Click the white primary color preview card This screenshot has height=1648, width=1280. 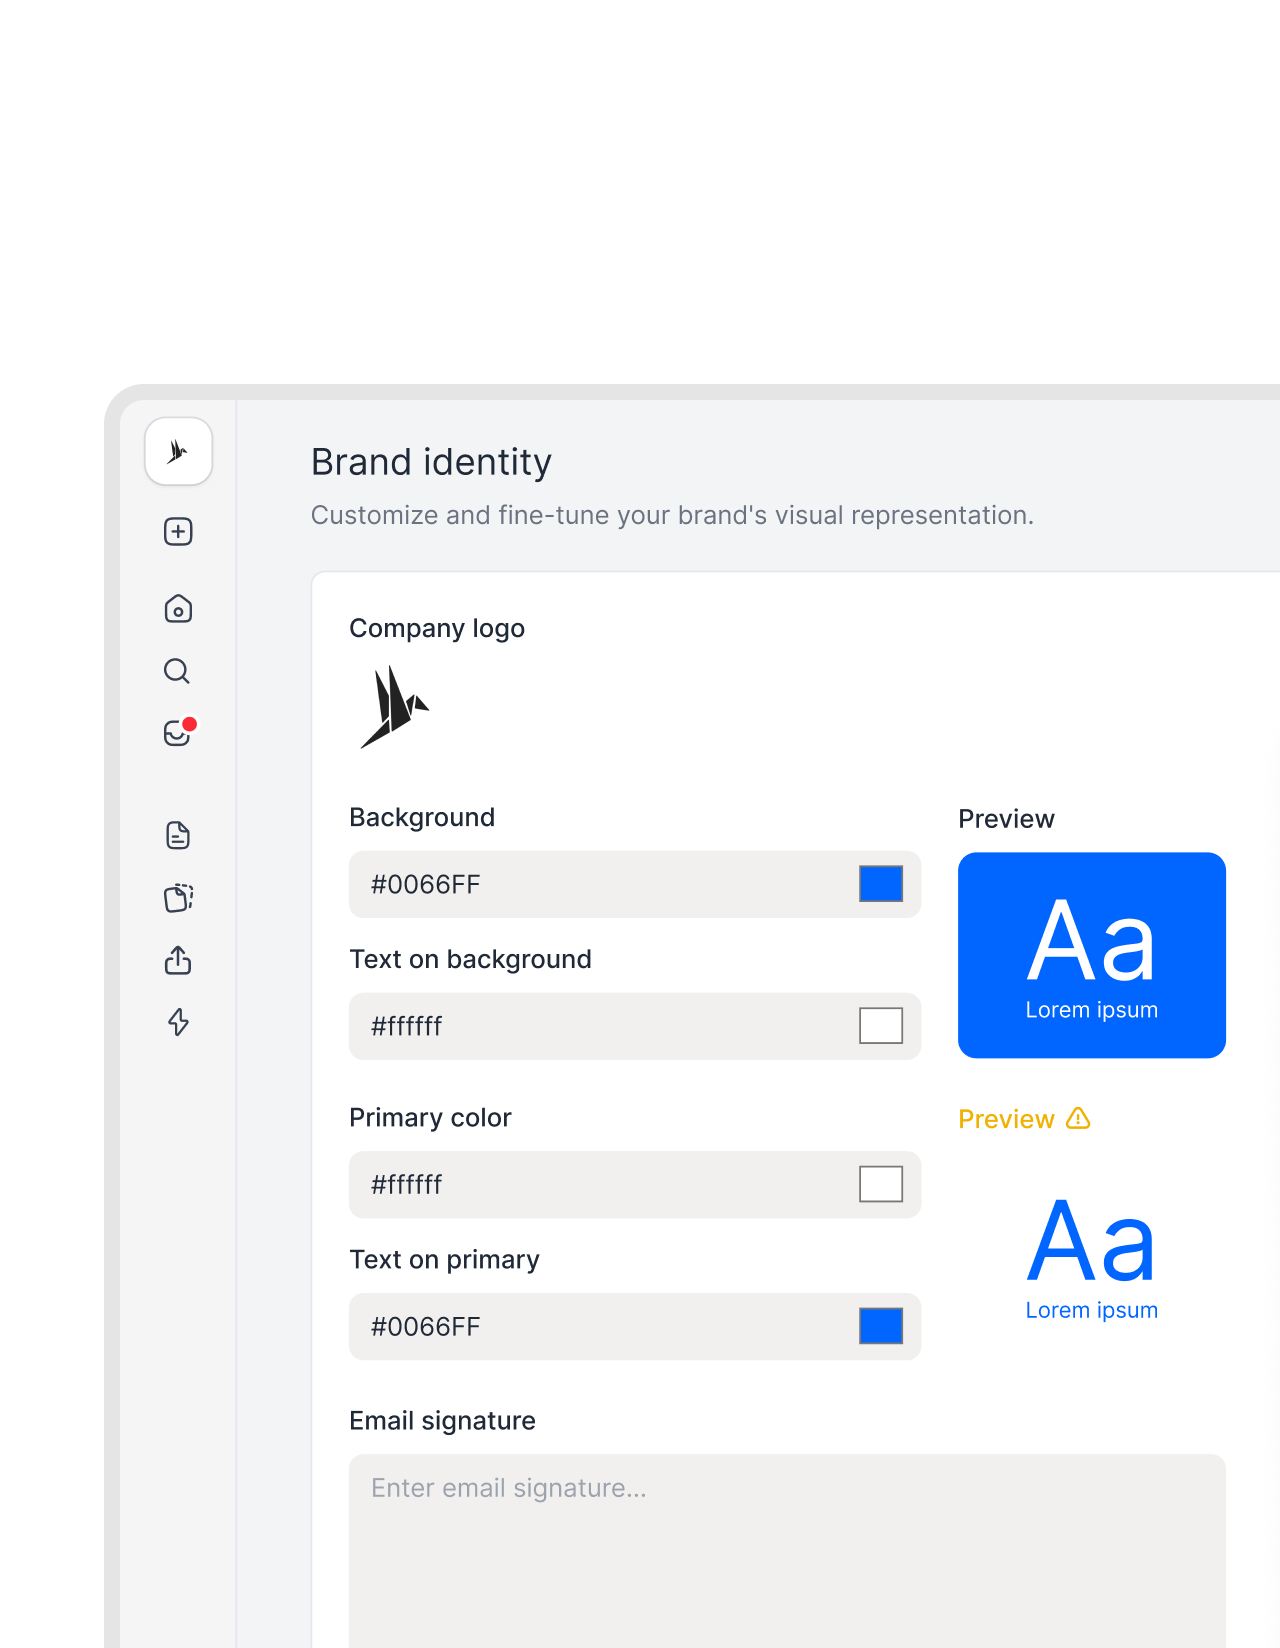point(1092,1255)
